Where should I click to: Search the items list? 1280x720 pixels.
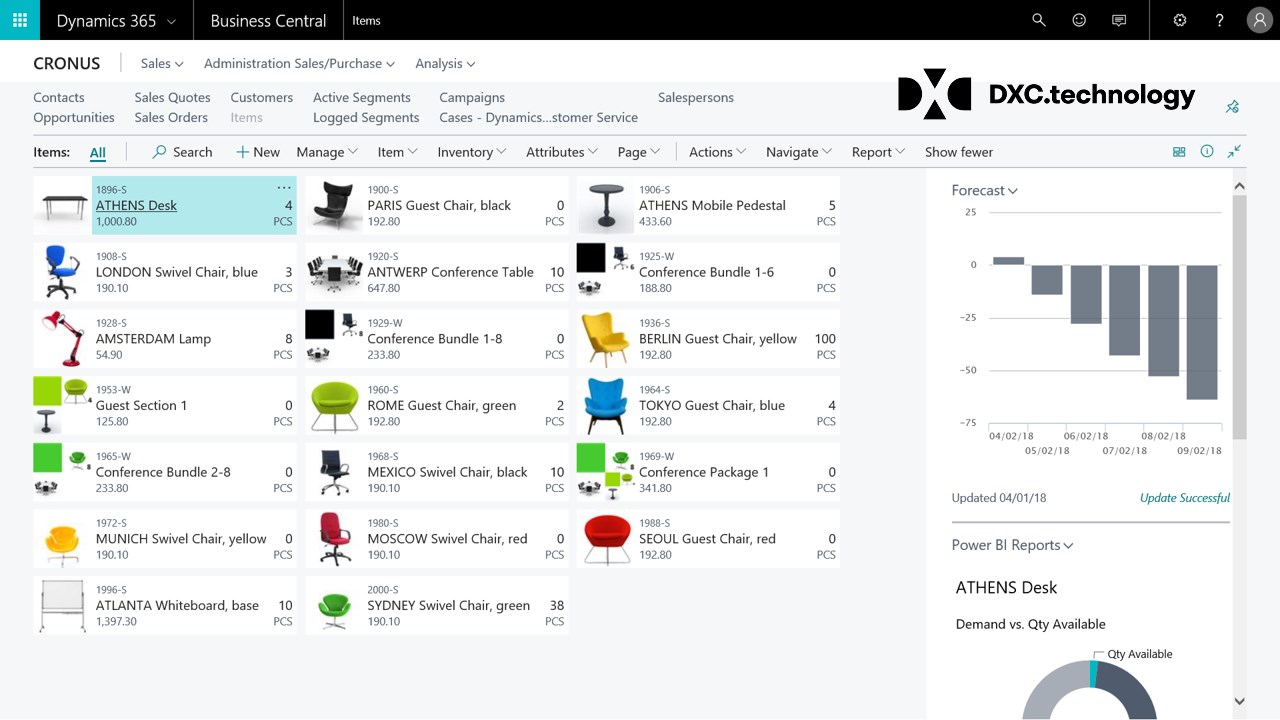[x=182, y=152]
